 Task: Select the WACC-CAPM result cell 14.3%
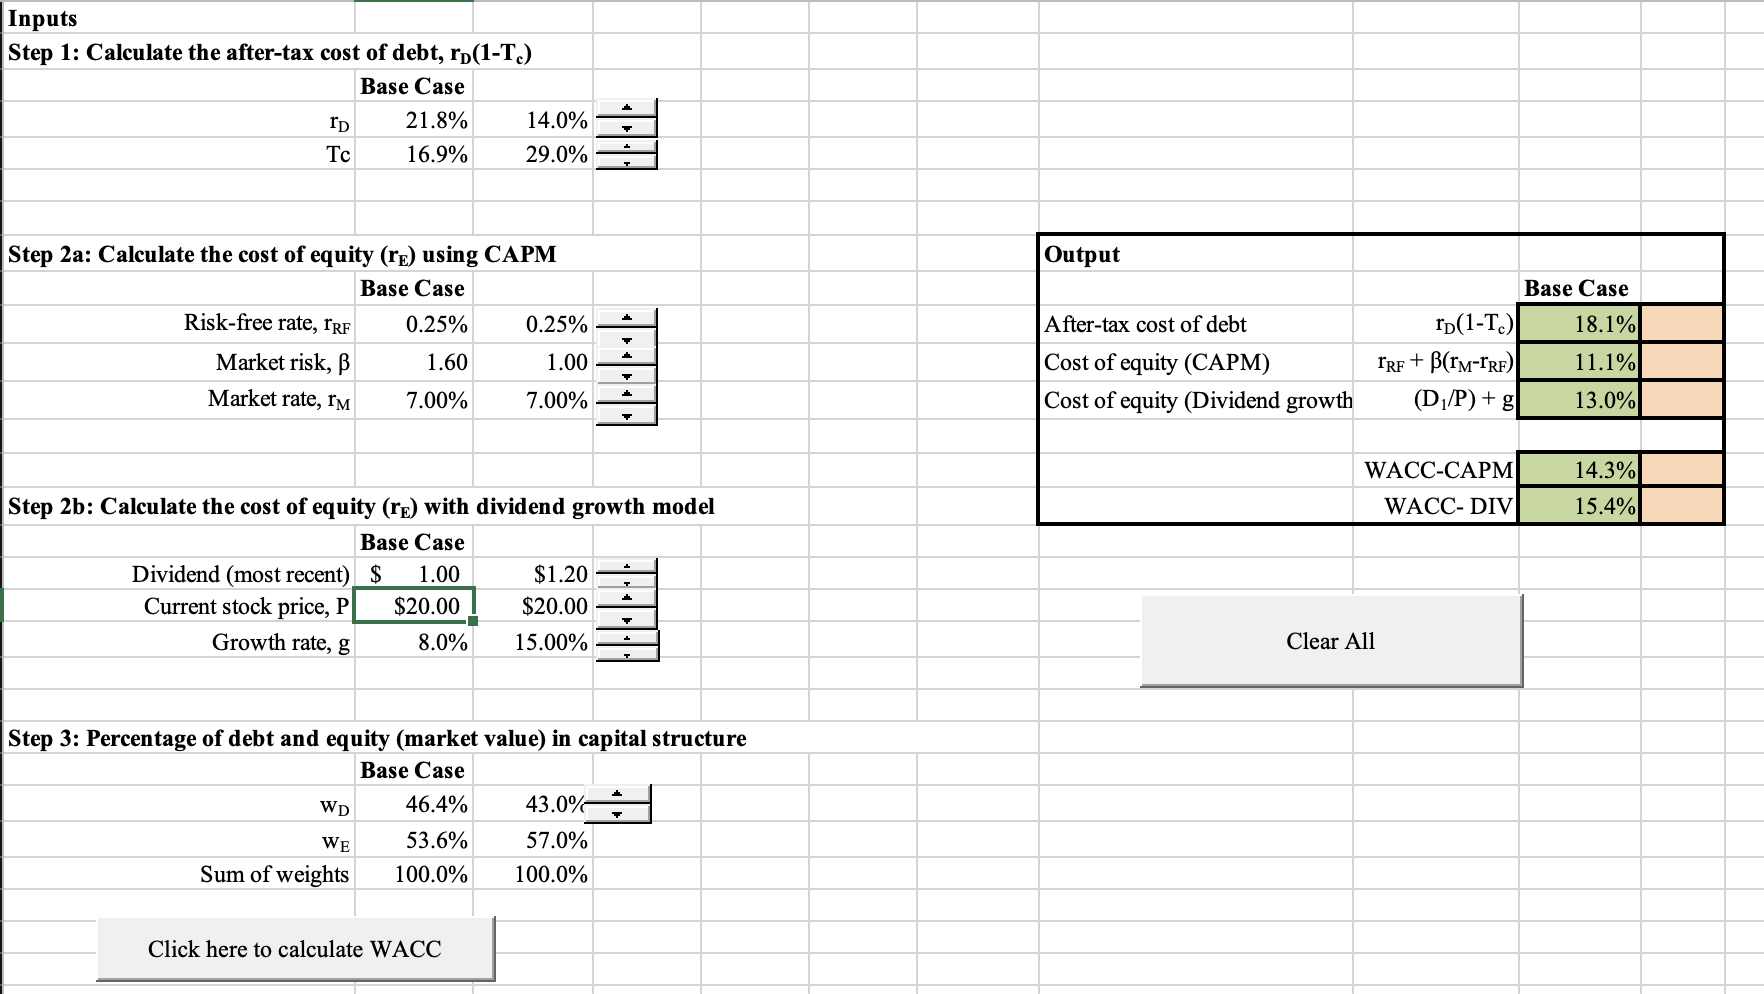pos(1578,469)
